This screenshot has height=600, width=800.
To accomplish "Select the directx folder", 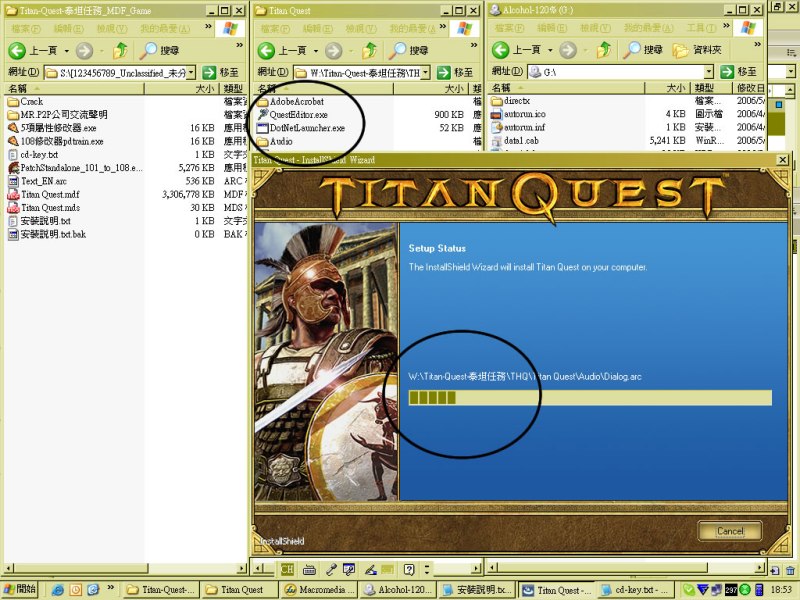I will click(x=511, y=101).
